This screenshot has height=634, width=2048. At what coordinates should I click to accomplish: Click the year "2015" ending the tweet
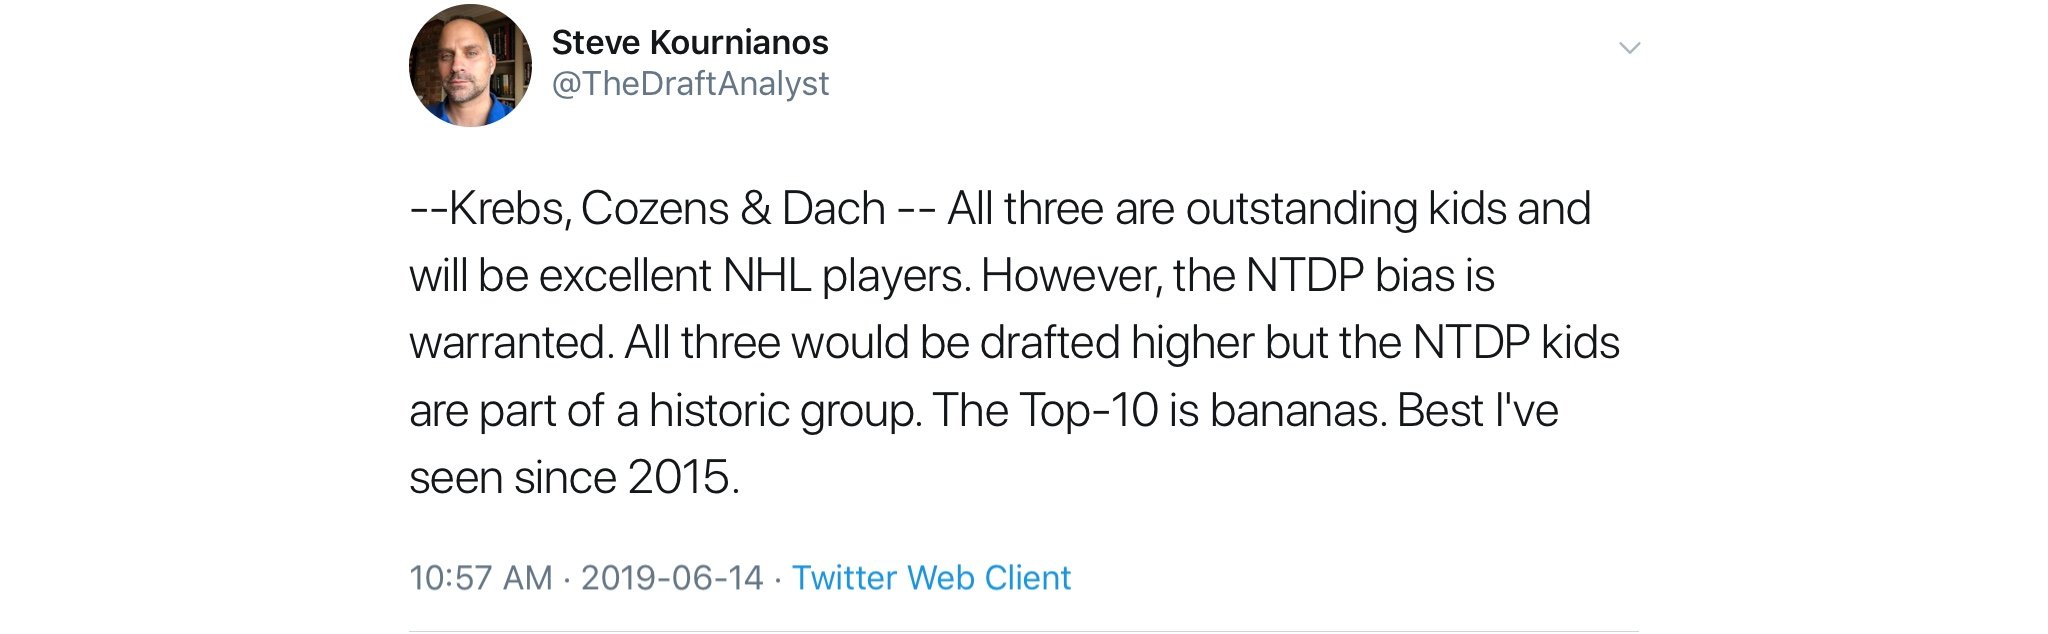[678, 478]
